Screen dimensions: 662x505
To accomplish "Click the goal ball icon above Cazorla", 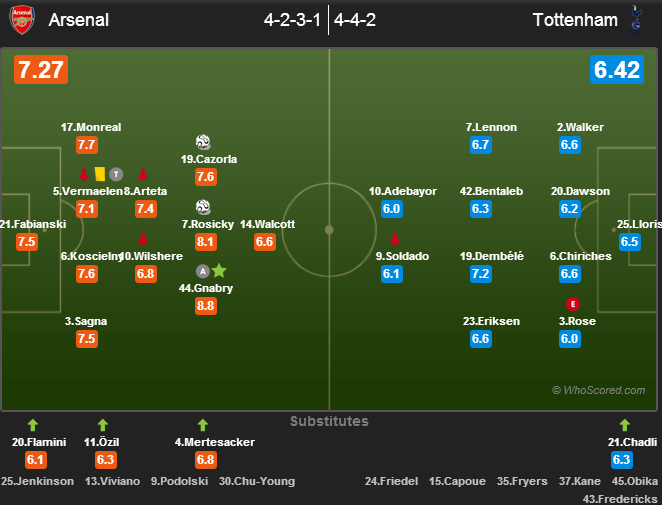I will [x=203, y=142].
